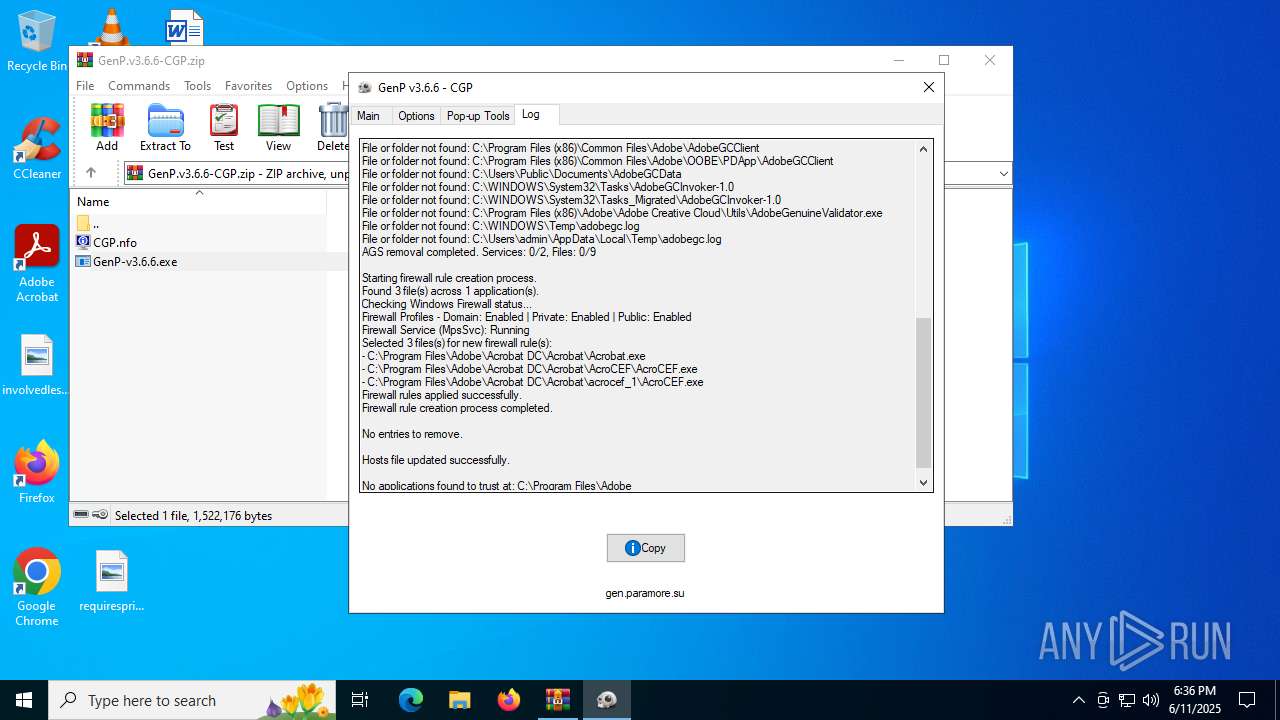
Task: Open the Favorites menu in WinRAR
Action: (x=248, y=86)
